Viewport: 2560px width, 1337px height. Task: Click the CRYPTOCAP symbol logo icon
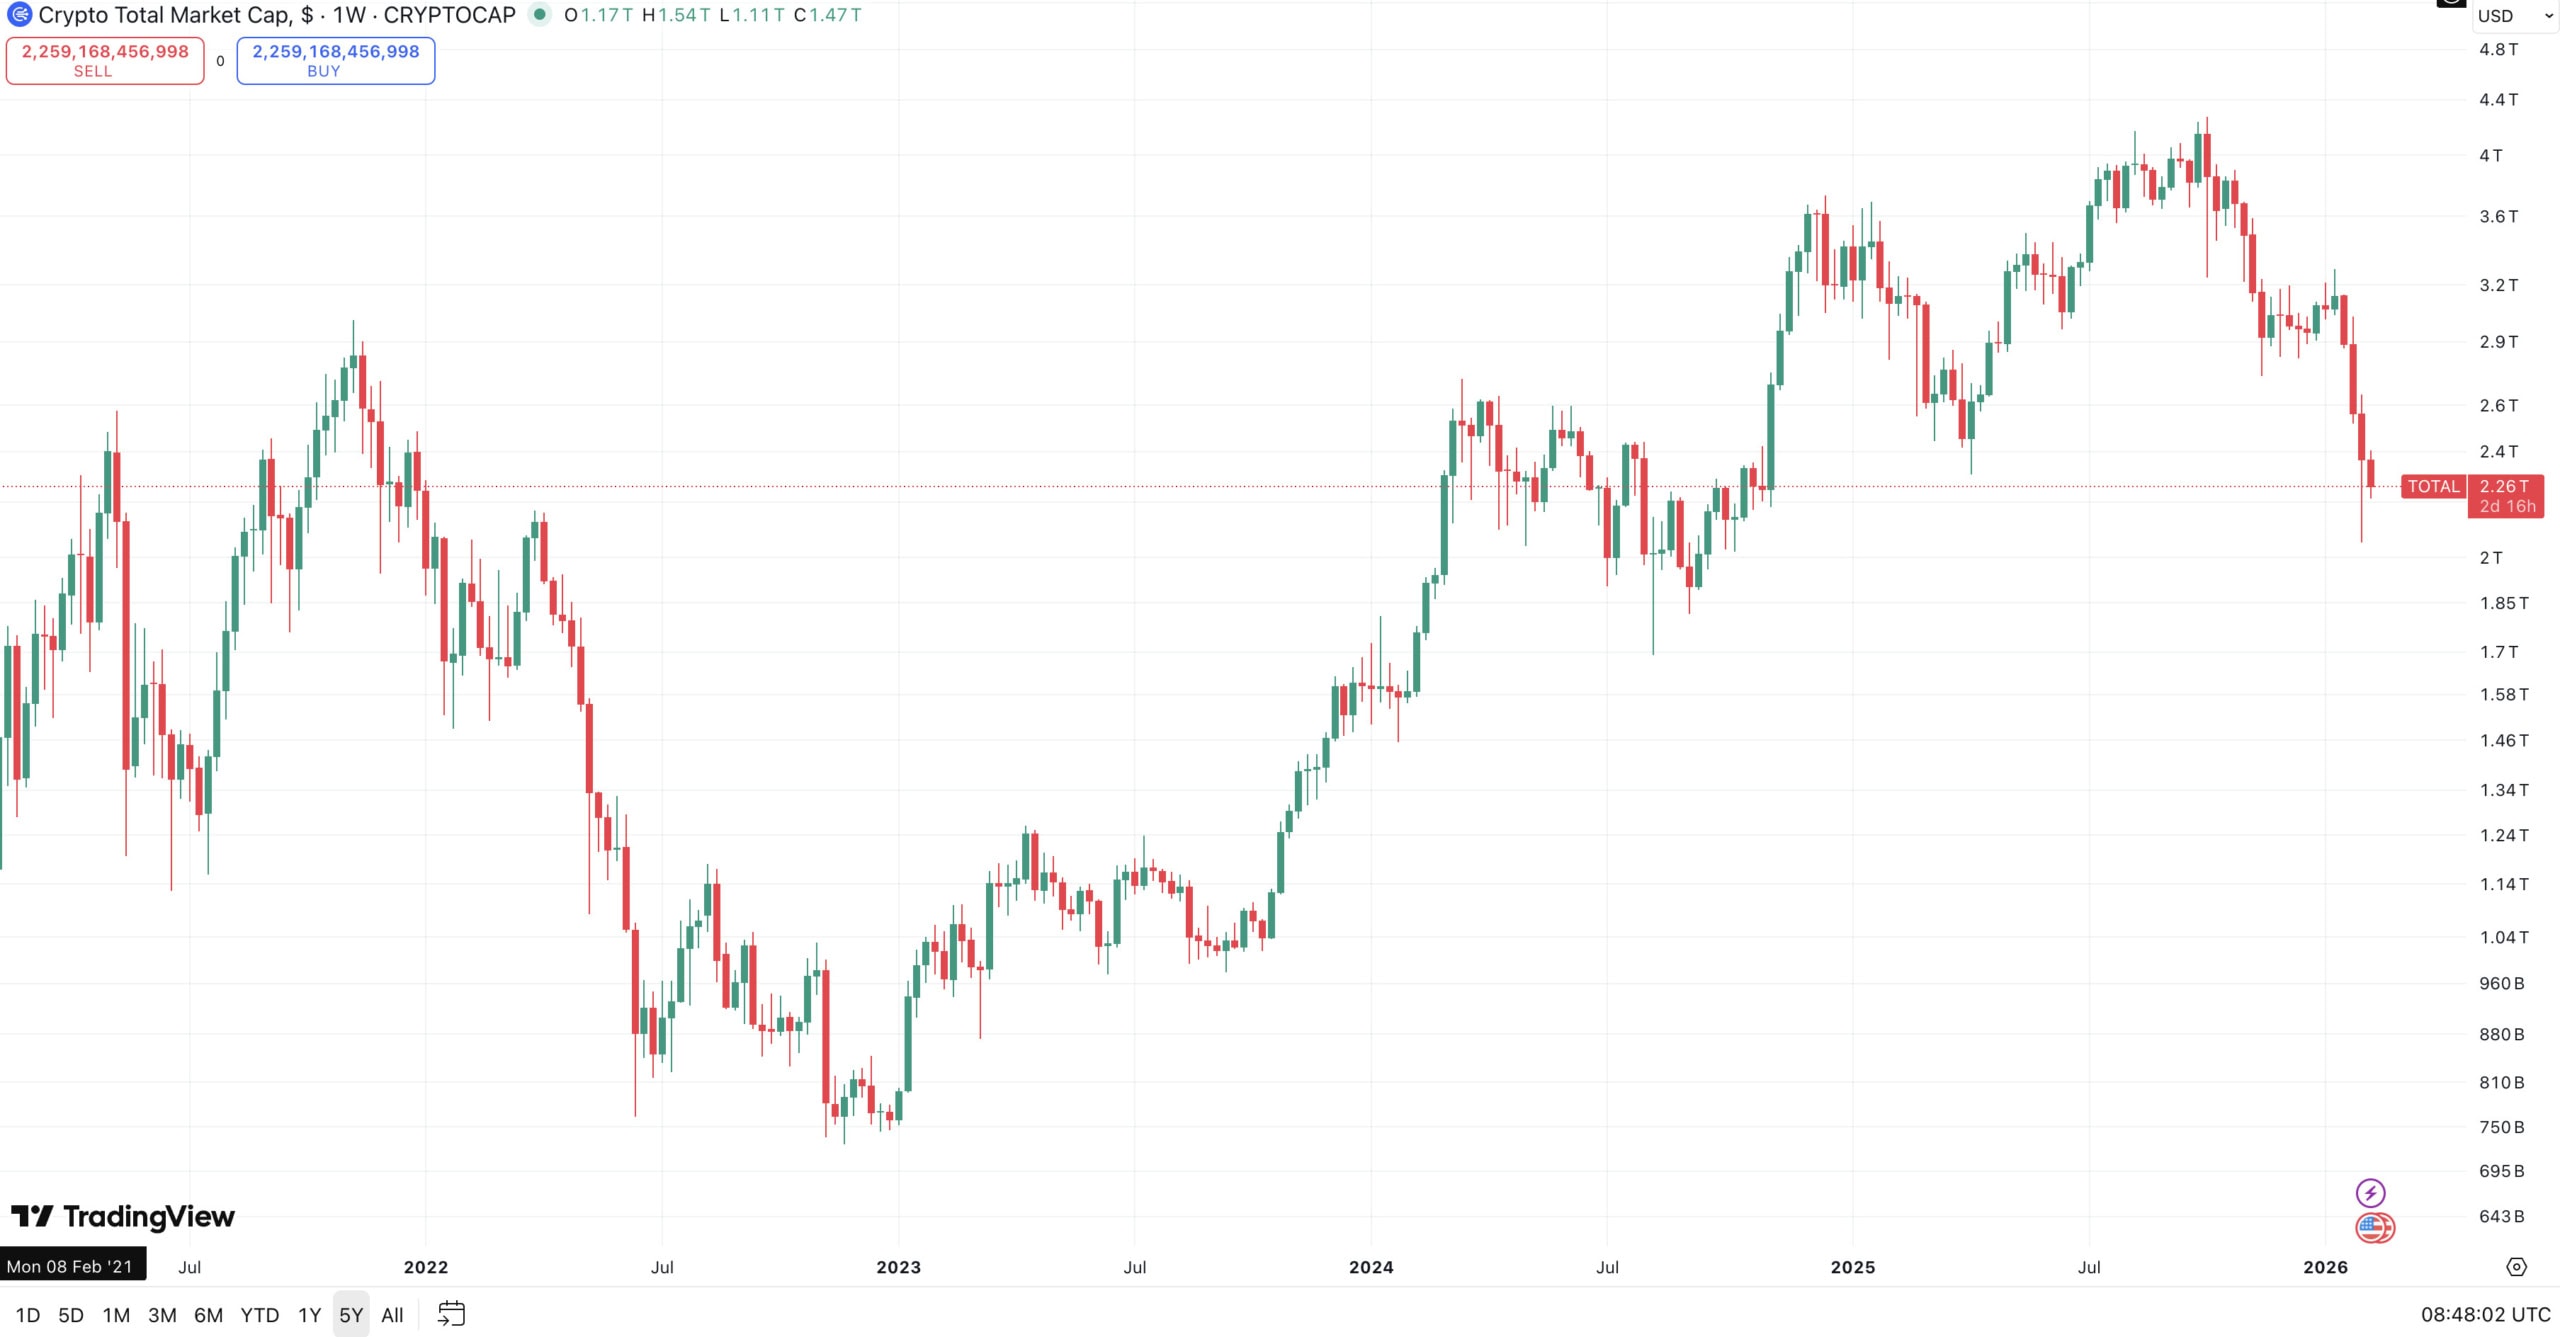(x=19, y=15)
